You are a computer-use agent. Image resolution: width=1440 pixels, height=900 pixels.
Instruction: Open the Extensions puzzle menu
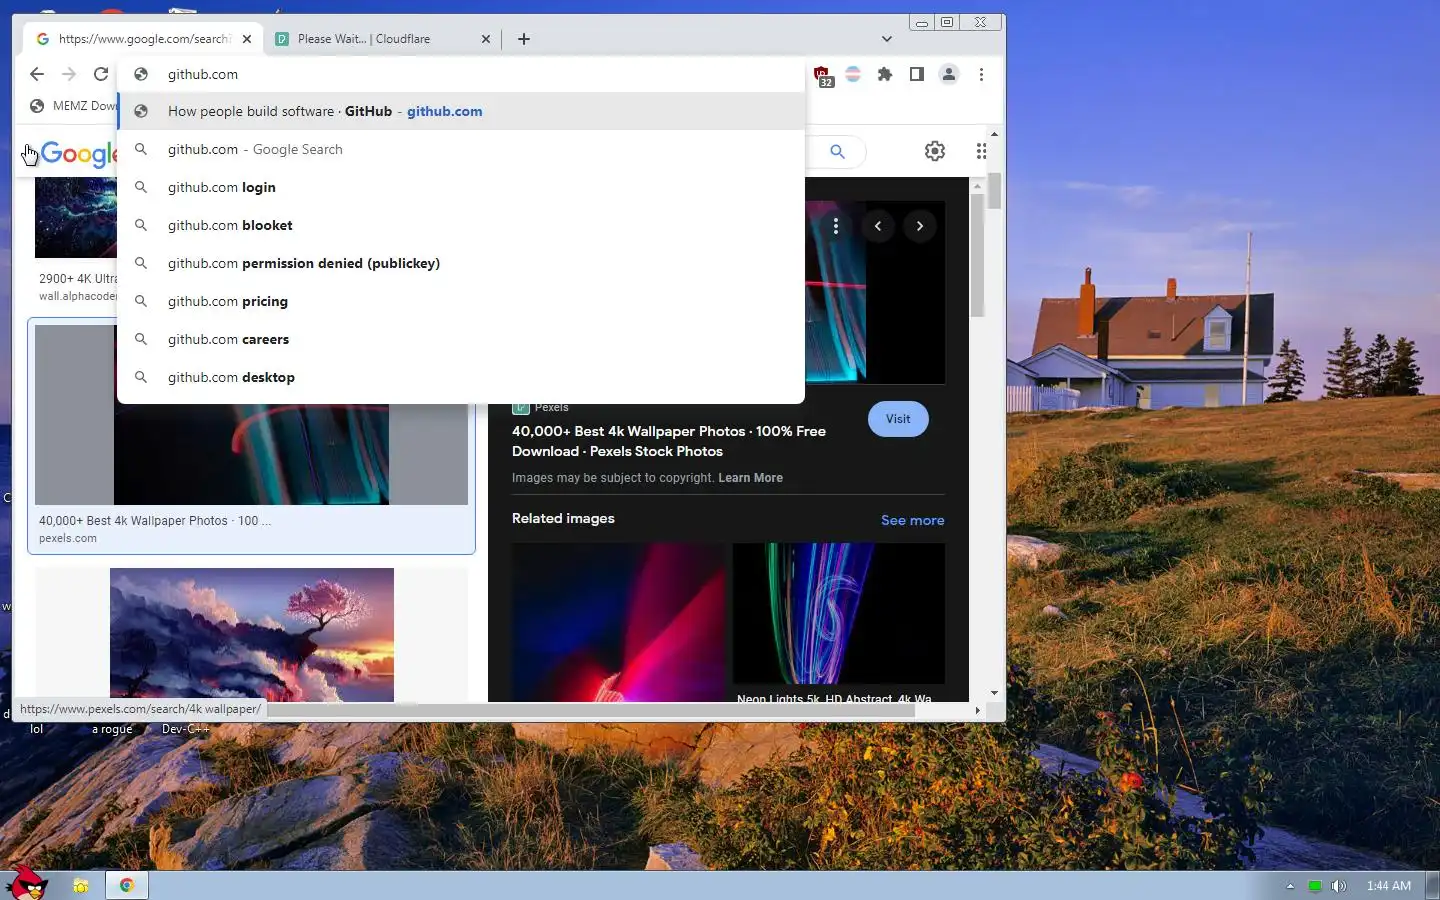pos(885,74)
